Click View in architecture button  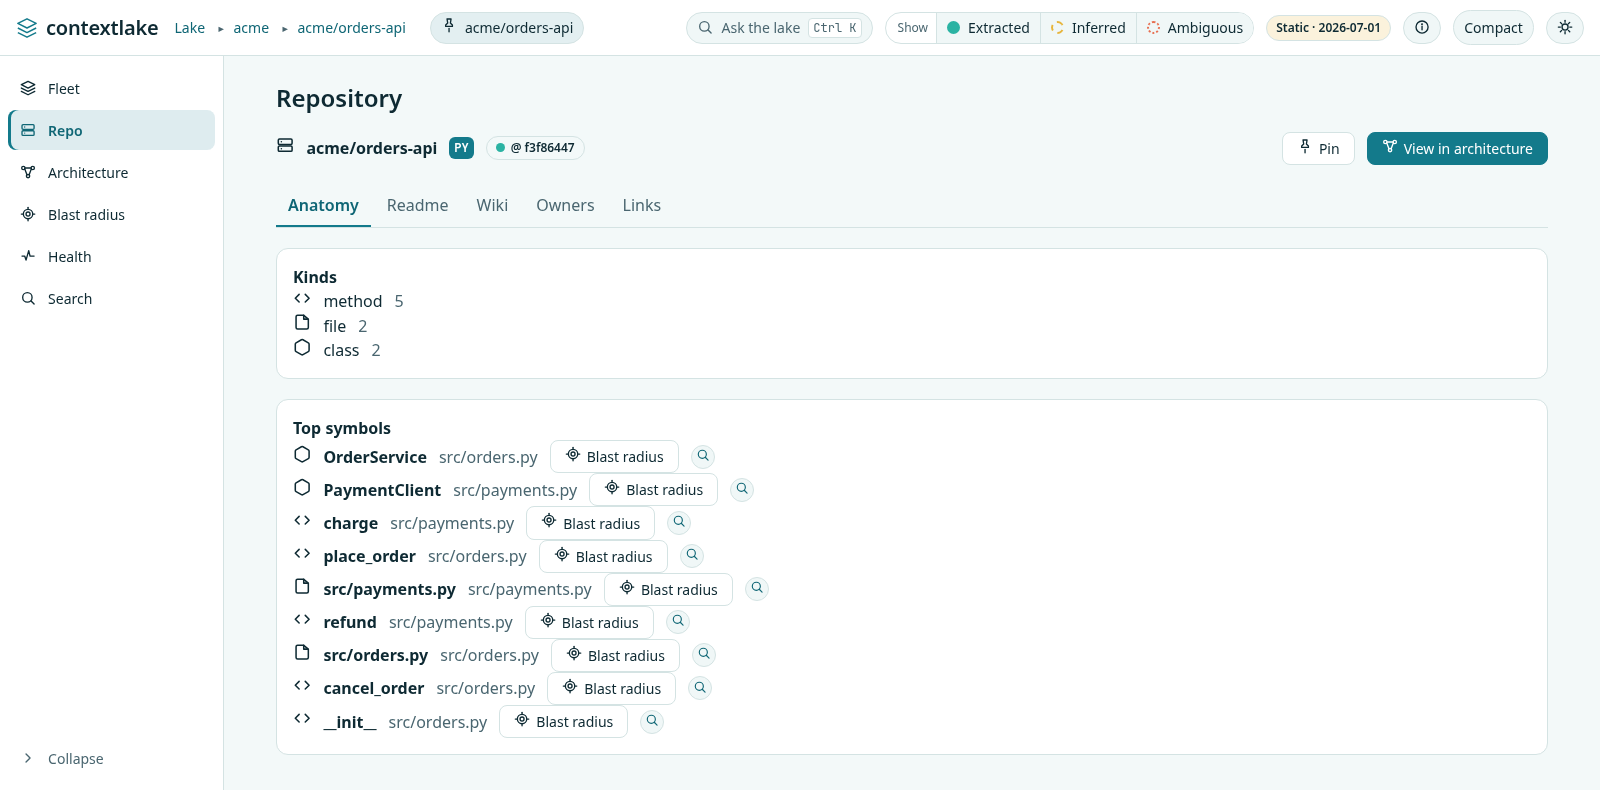tap(1457, 148)
